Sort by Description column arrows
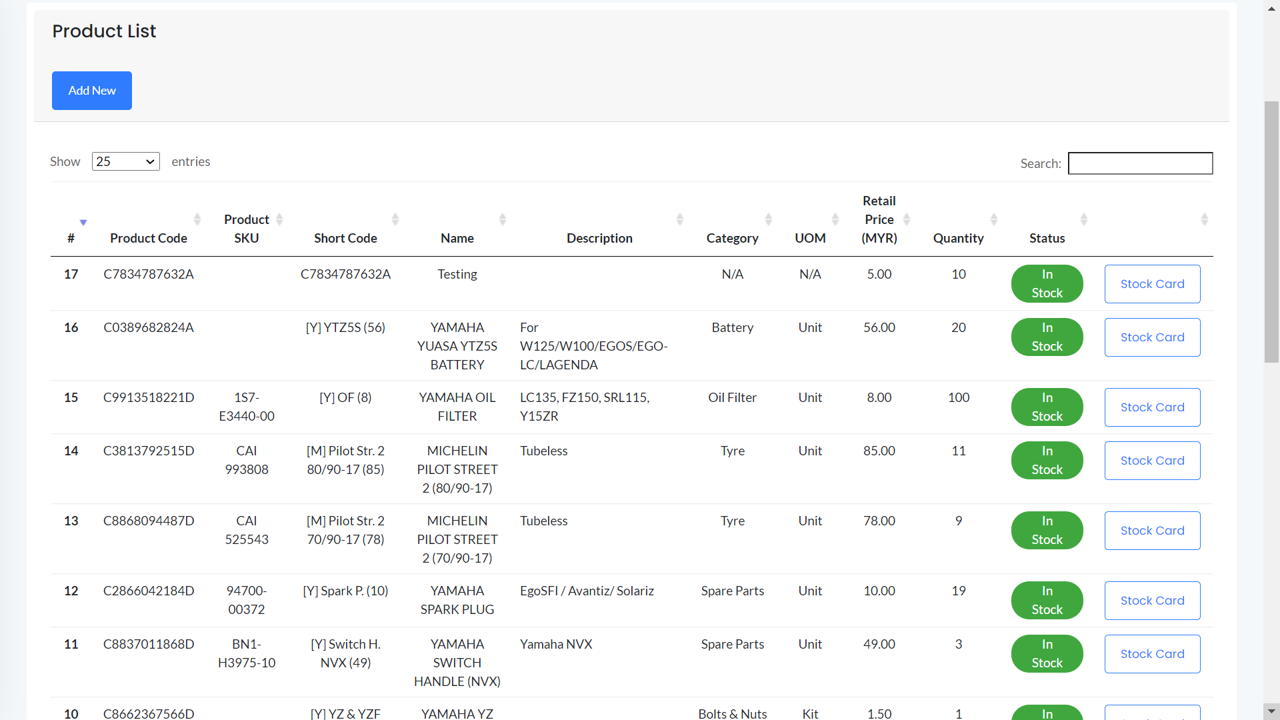This screenshot has width=1280, height=720. pos(679,219)
